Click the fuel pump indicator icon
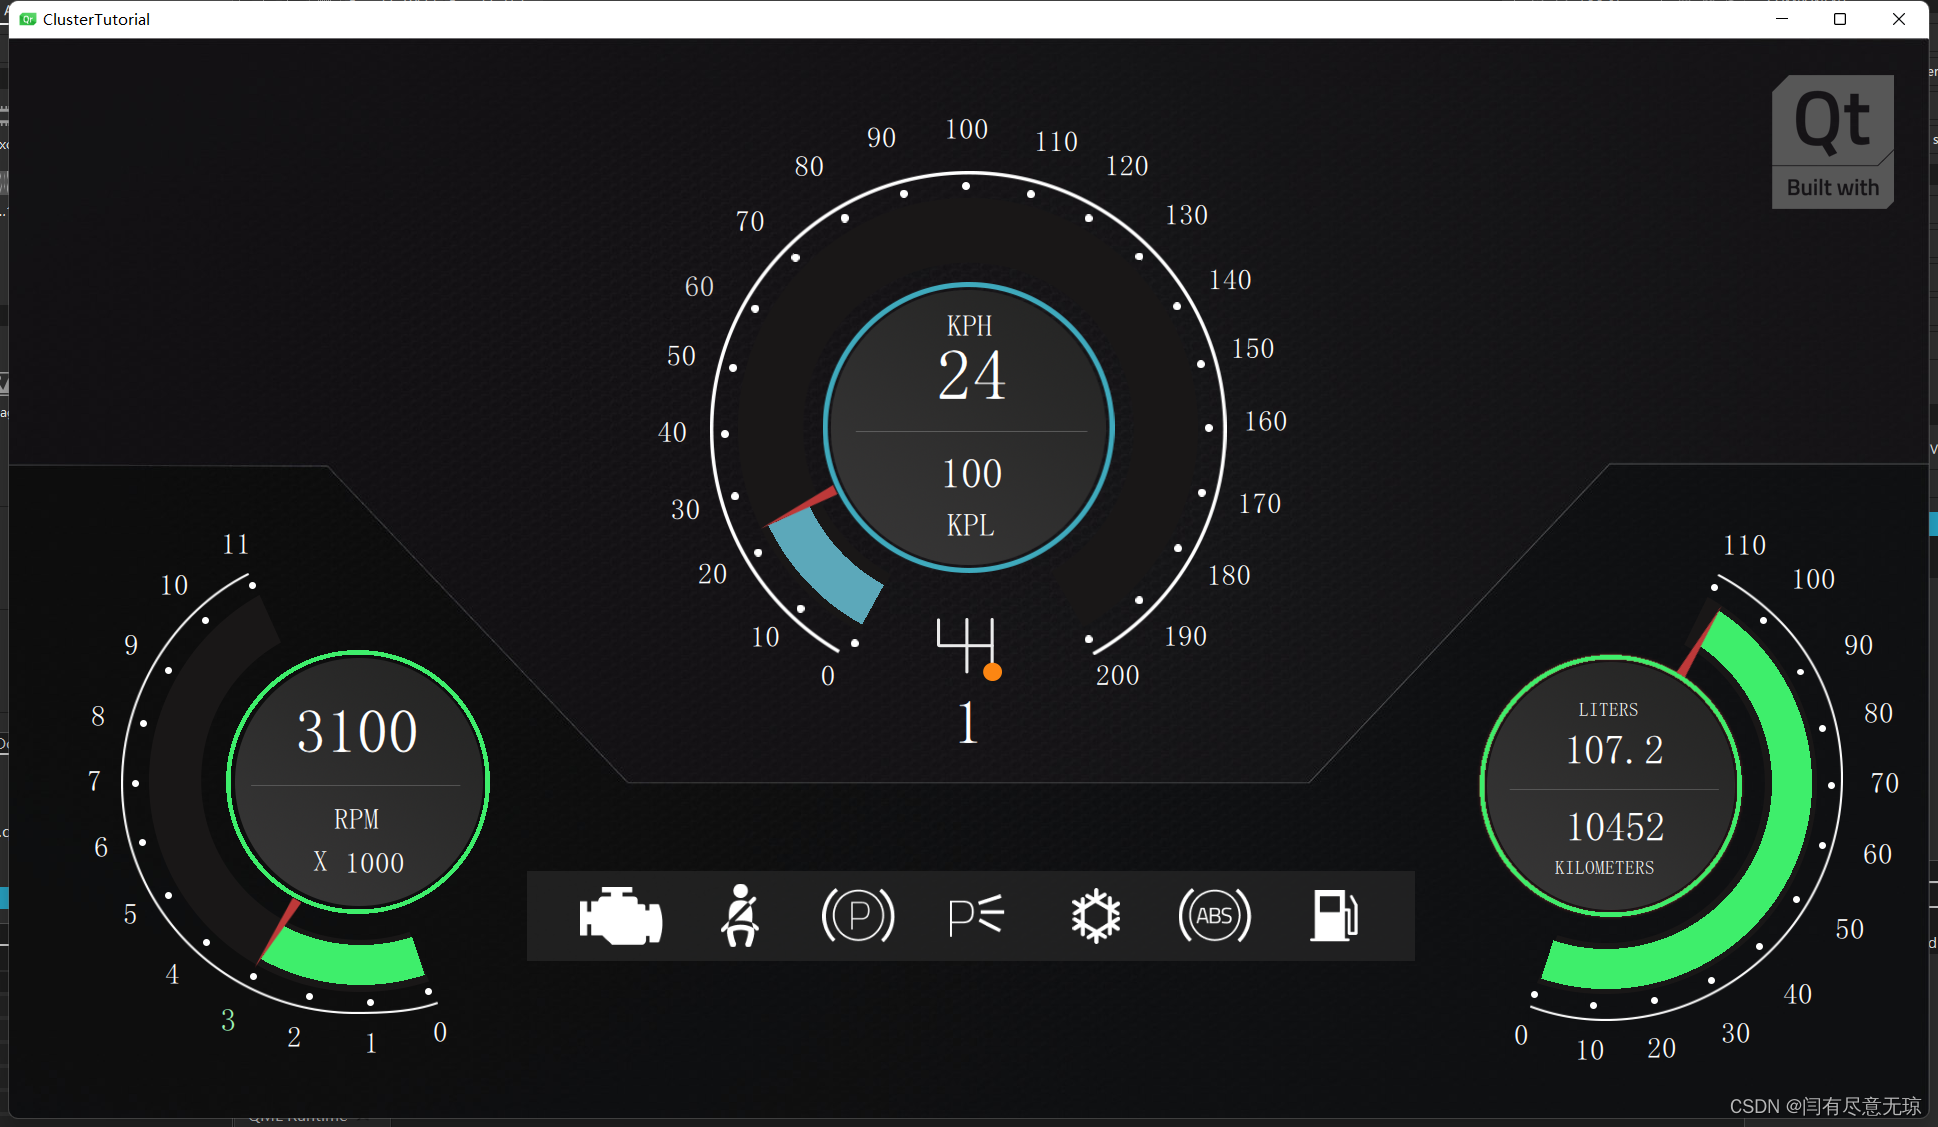 (1334, 916)
